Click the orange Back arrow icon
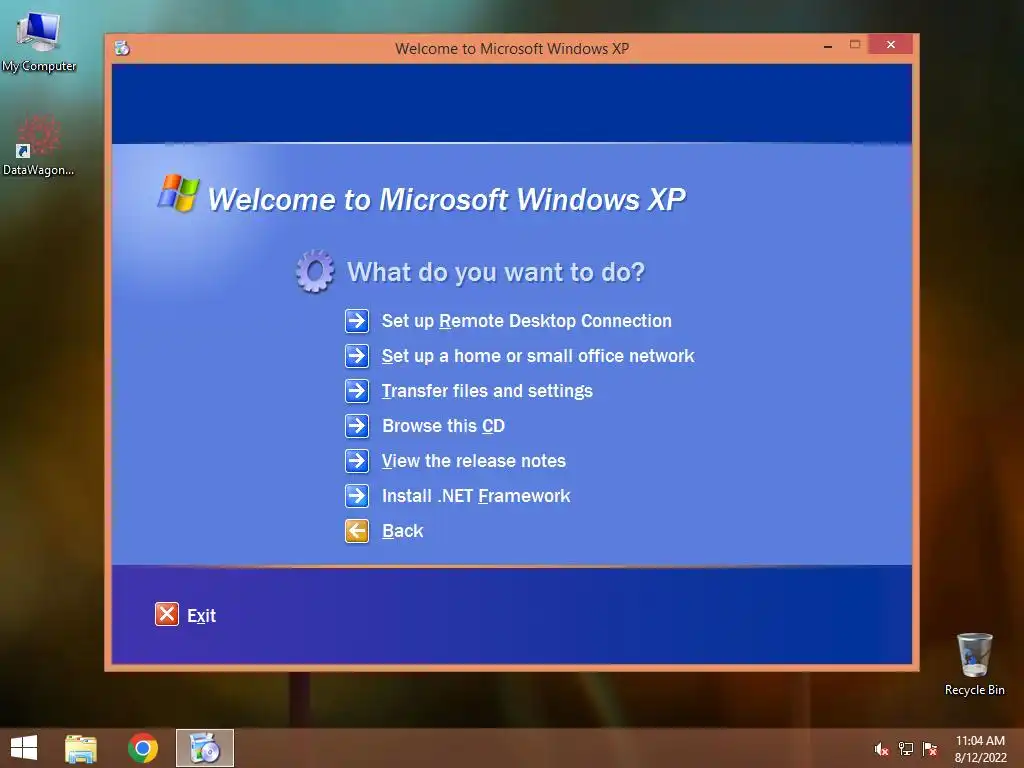The image size is (1024, 768). click(357, 531)
